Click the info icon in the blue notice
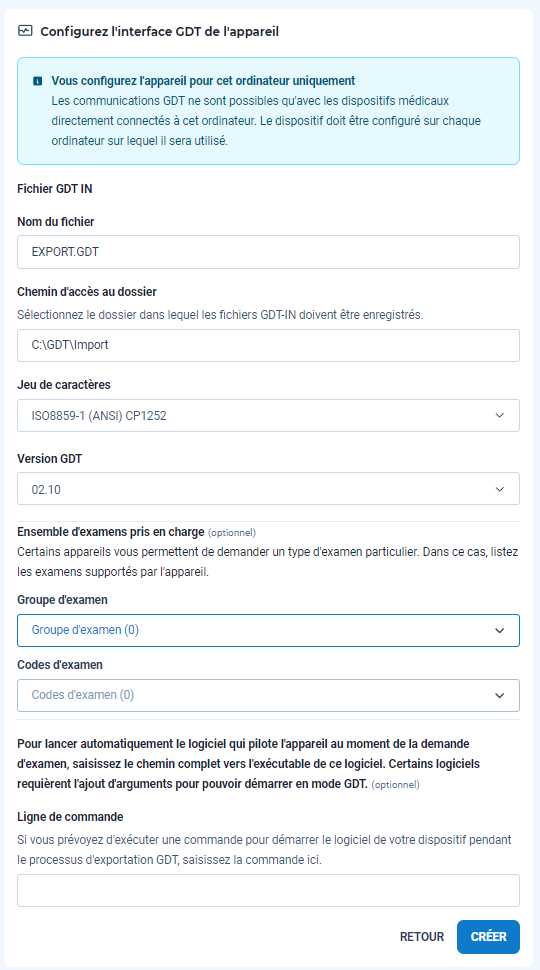 [38, 81]
